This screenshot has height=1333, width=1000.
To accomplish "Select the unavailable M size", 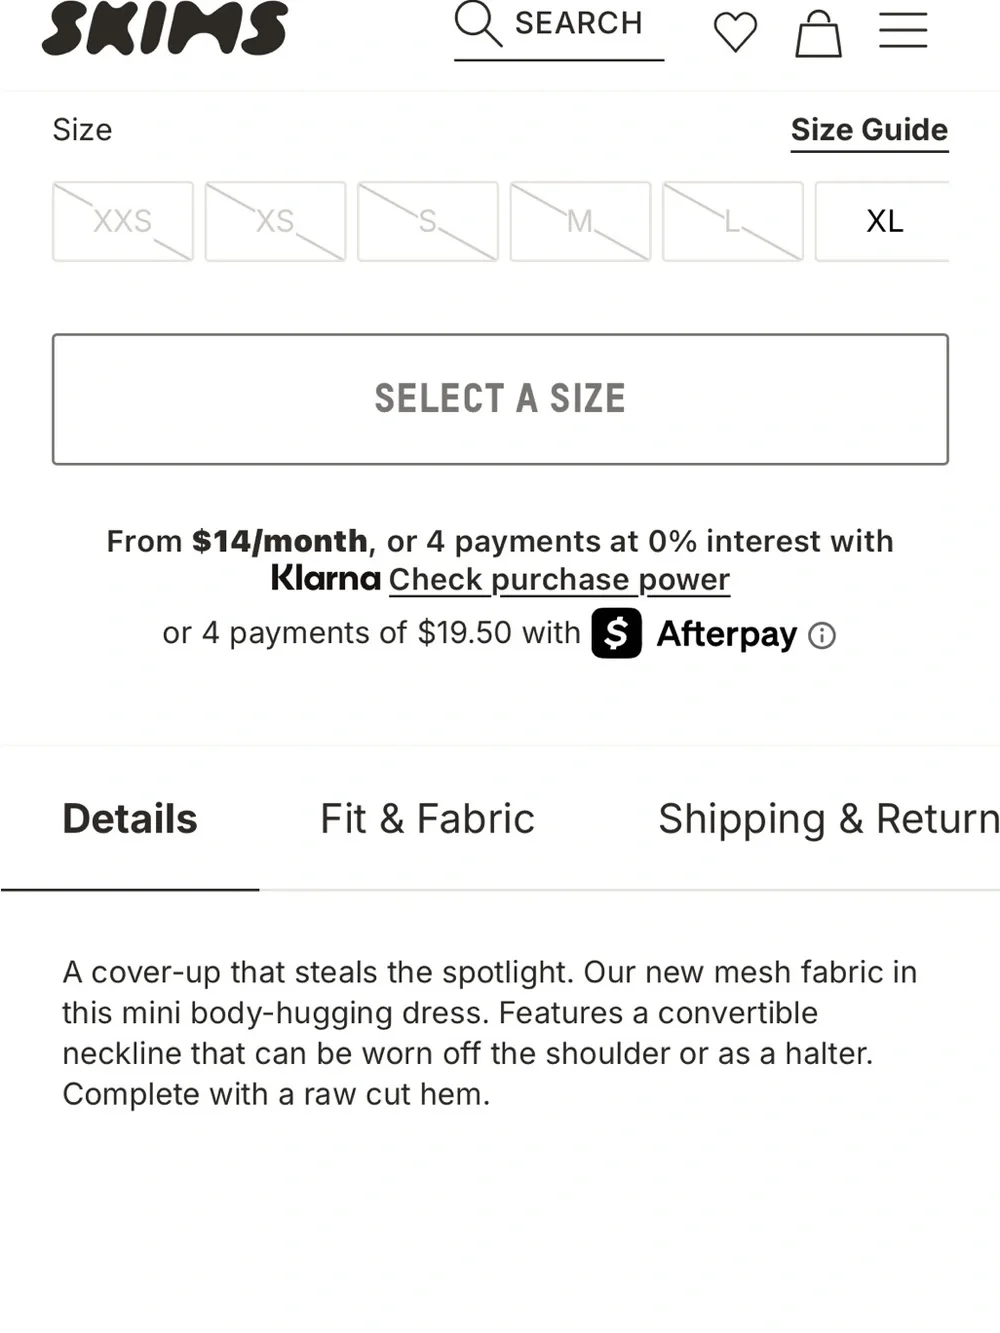I will (x=580, y=221).
